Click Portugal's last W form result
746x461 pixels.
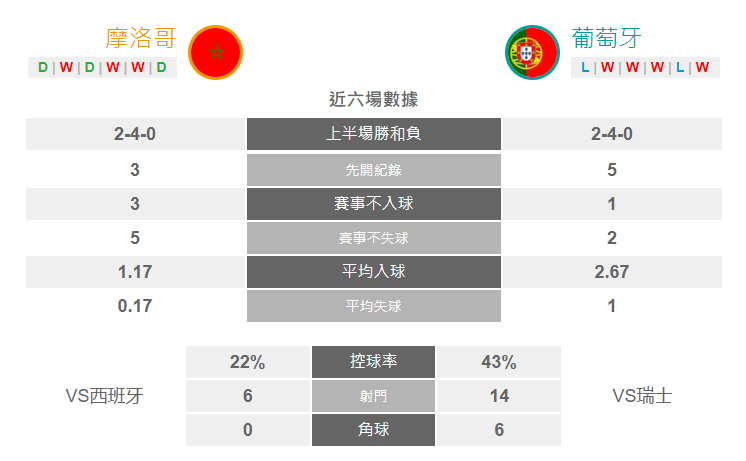[702, 67]
